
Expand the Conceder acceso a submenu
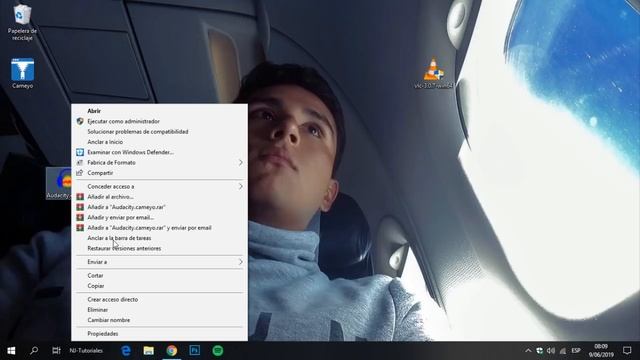(159, 186)
